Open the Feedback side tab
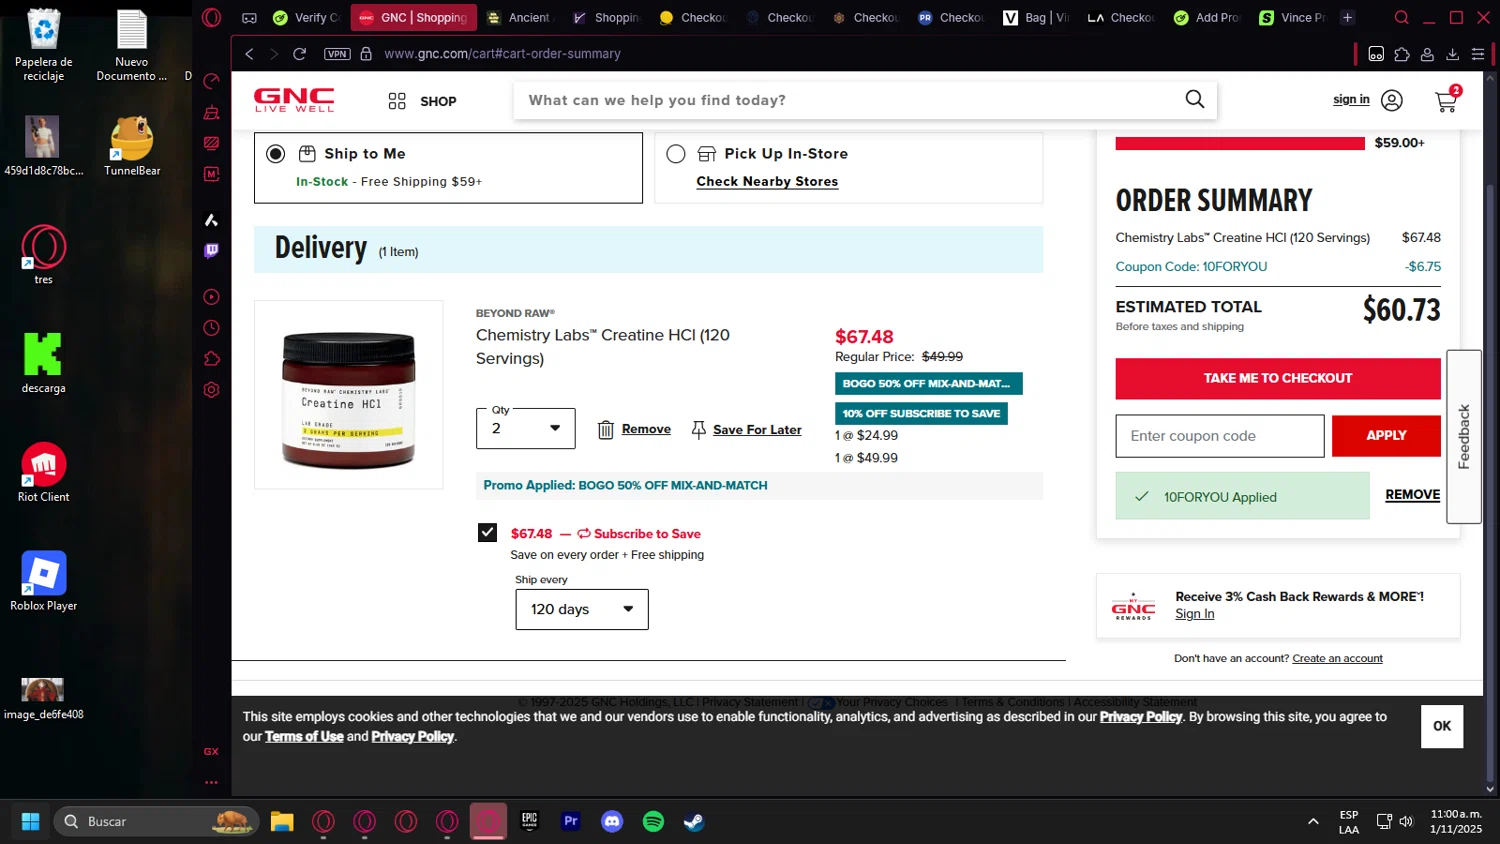 [x=1464, y=437]
